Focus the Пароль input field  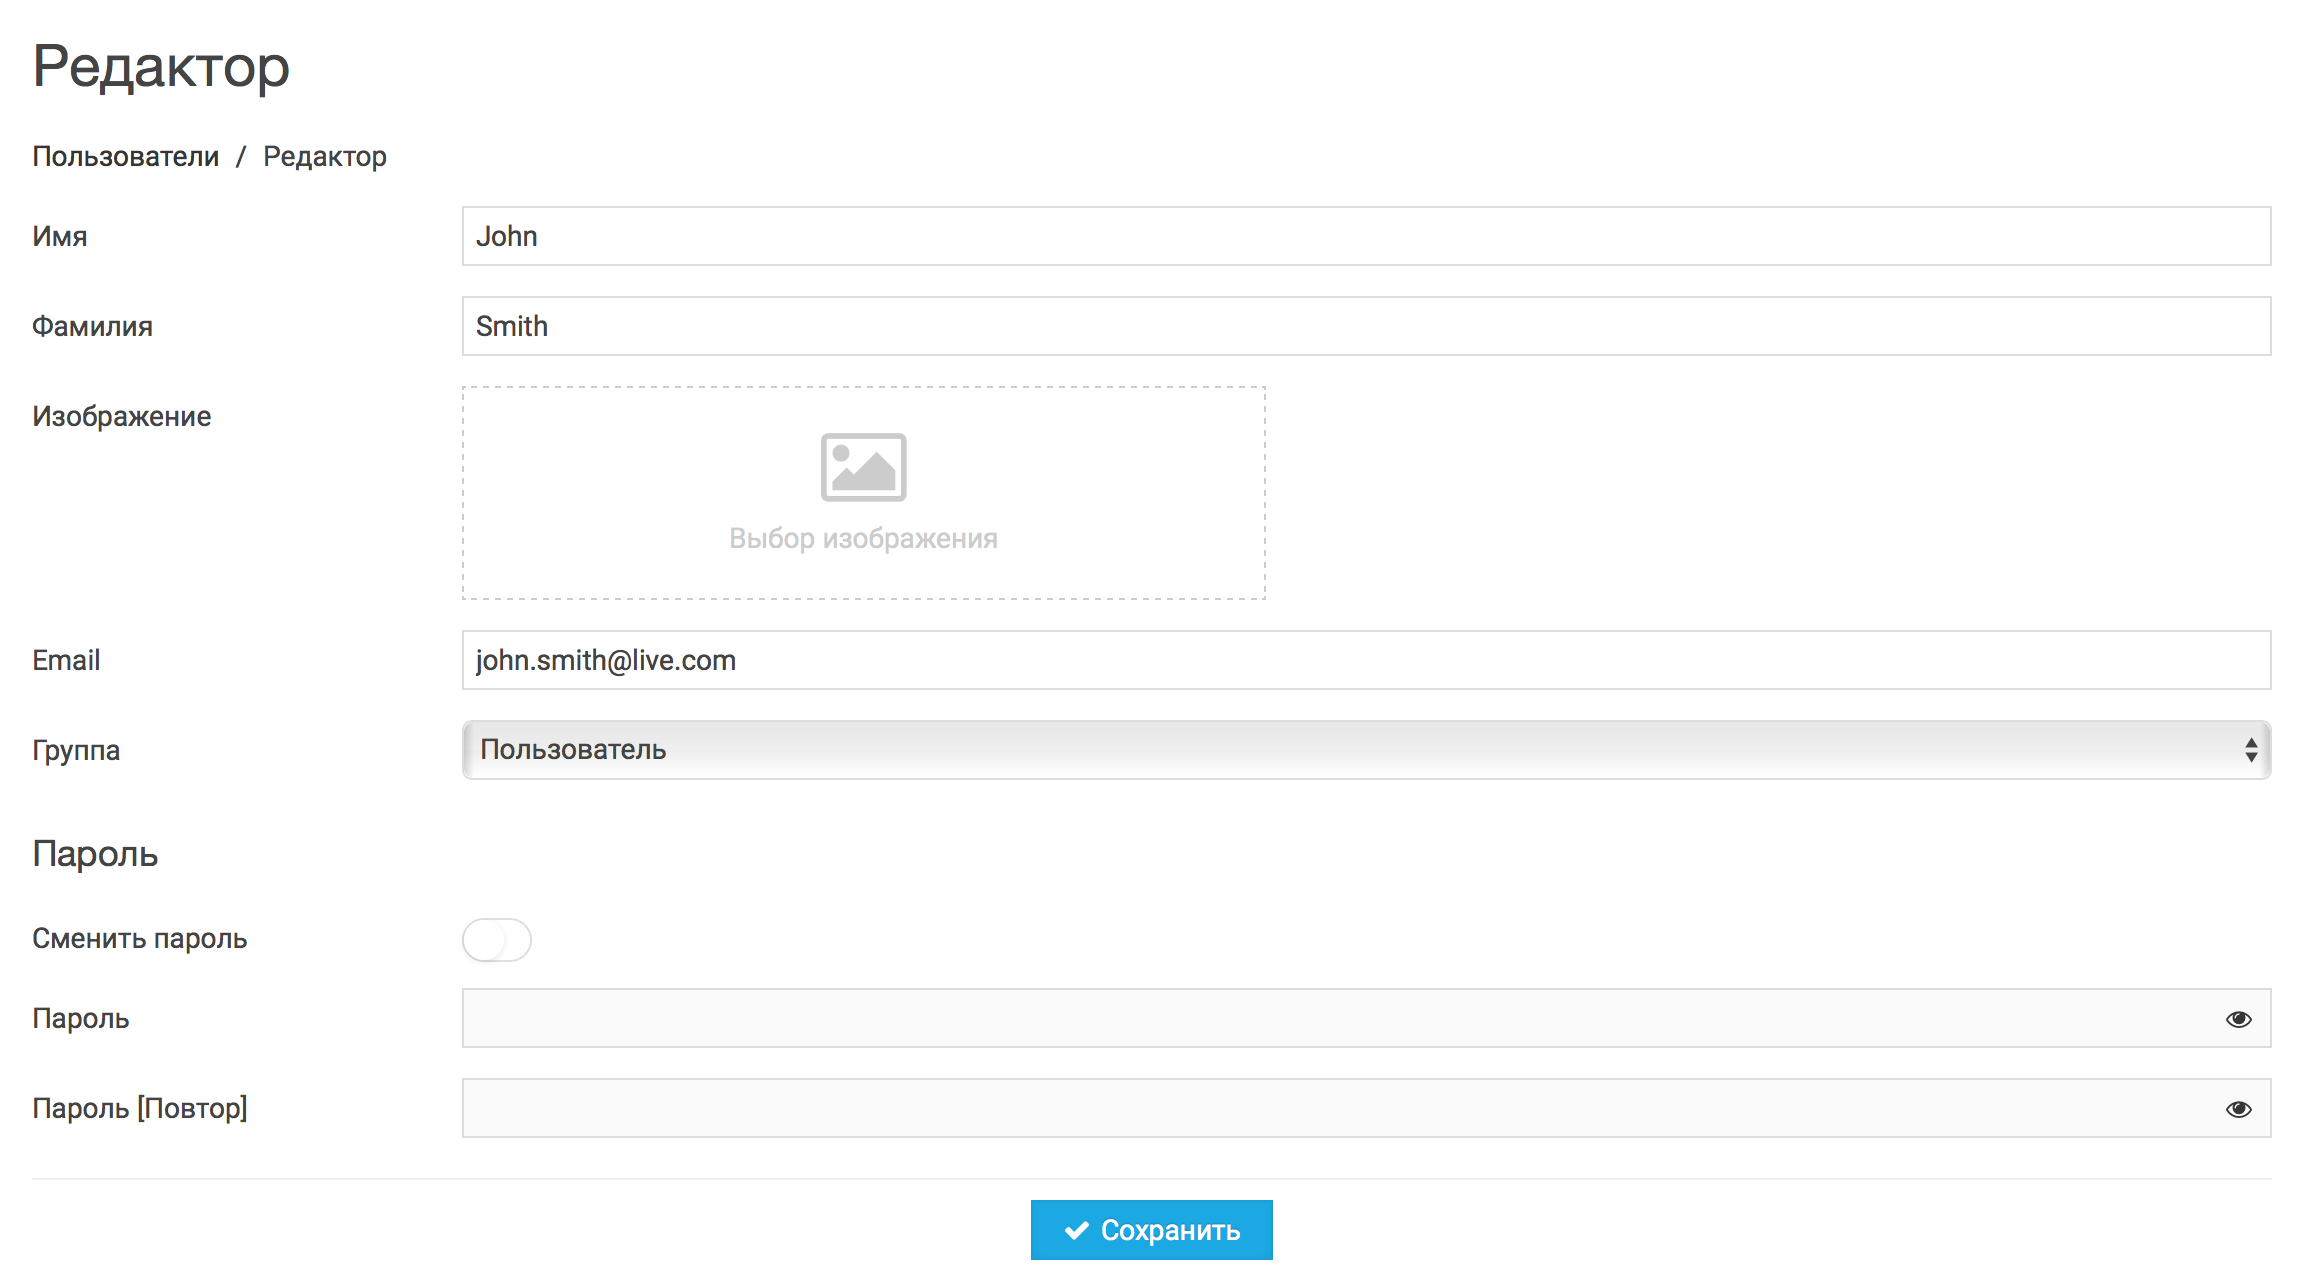(x=1340, y=1018)
